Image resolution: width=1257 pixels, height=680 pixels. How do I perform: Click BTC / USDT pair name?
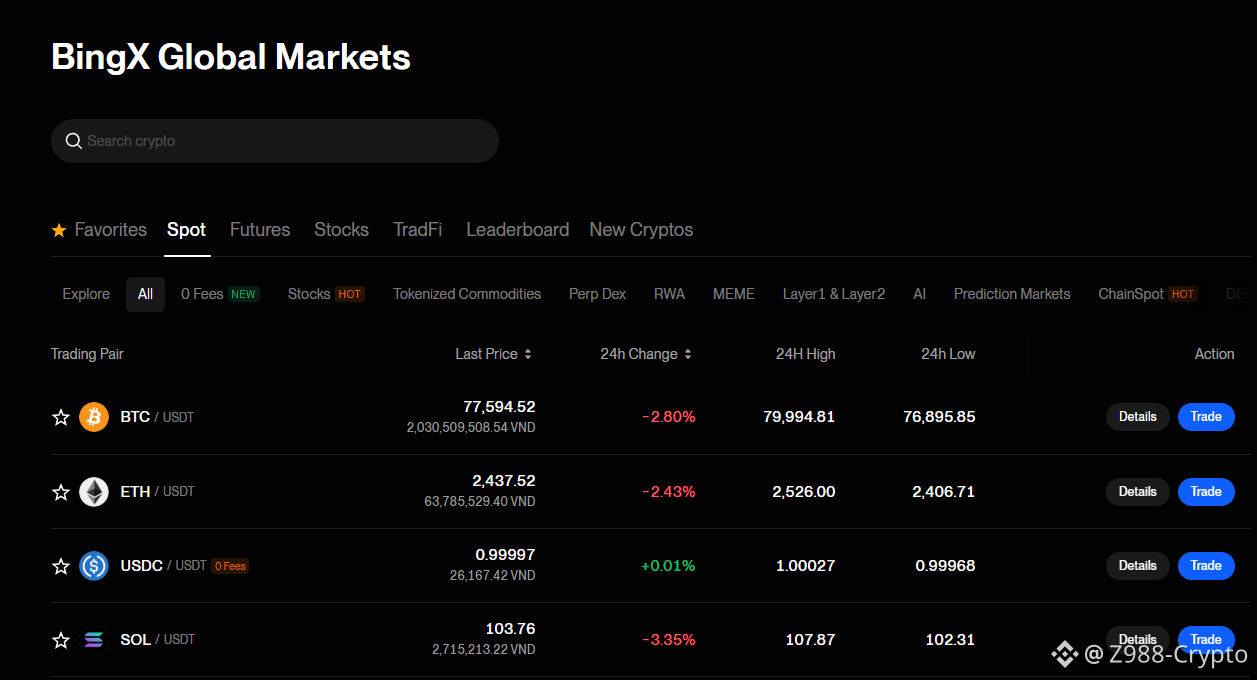point(157,417)
